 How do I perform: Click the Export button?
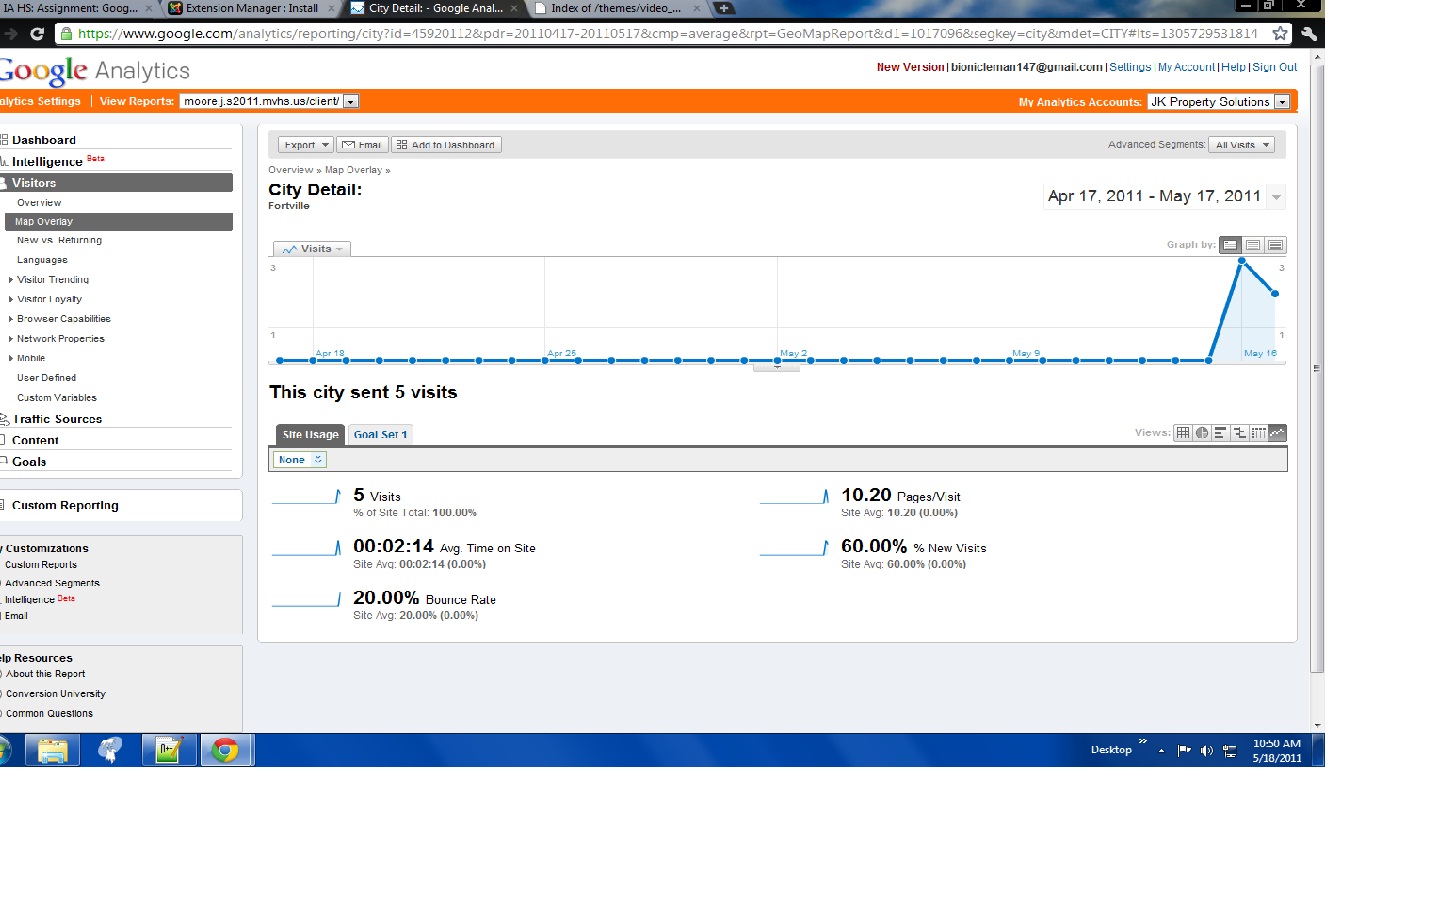pos(305,145)
